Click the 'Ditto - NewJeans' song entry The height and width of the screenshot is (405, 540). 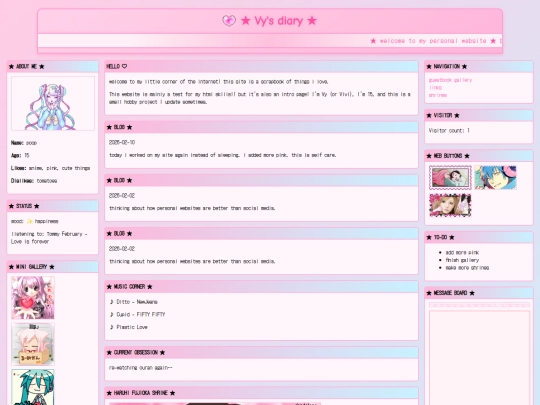[133, 302]
